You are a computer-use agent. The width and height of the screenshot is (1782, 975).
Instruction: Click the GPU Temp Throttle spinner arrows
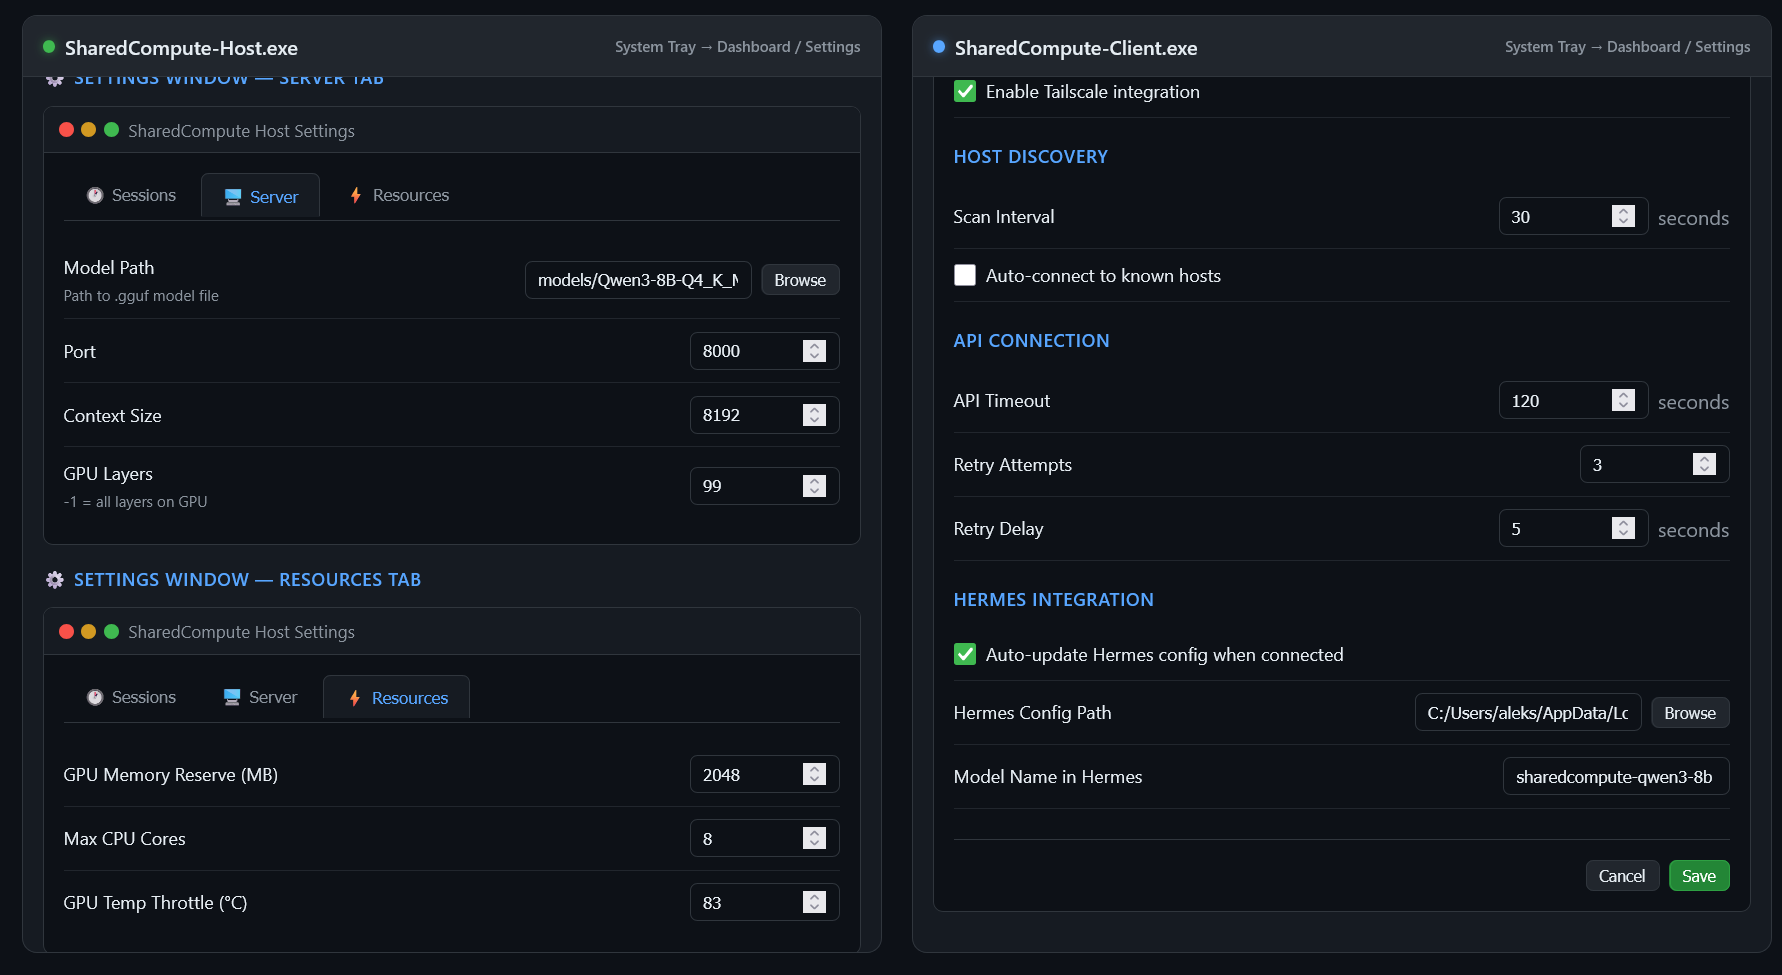pyautogui.click(x=815, y=902)
